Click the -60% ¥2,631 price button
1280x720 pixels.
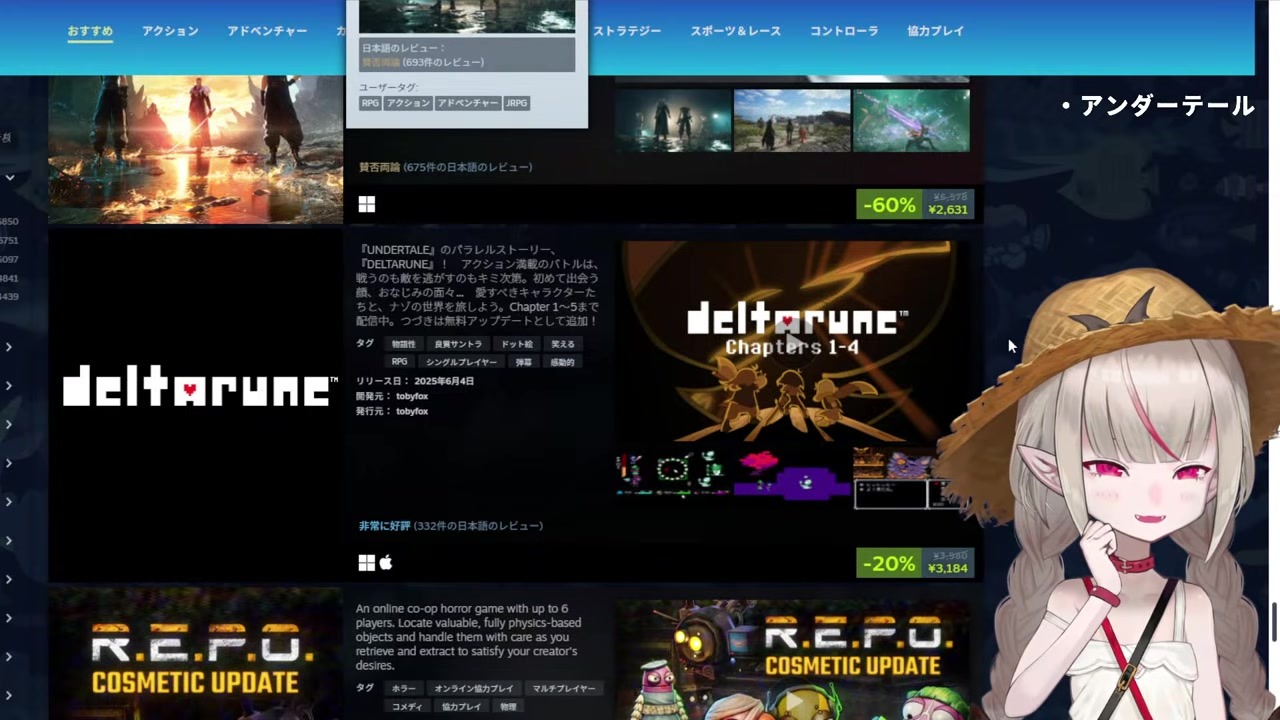click(914, 204)
